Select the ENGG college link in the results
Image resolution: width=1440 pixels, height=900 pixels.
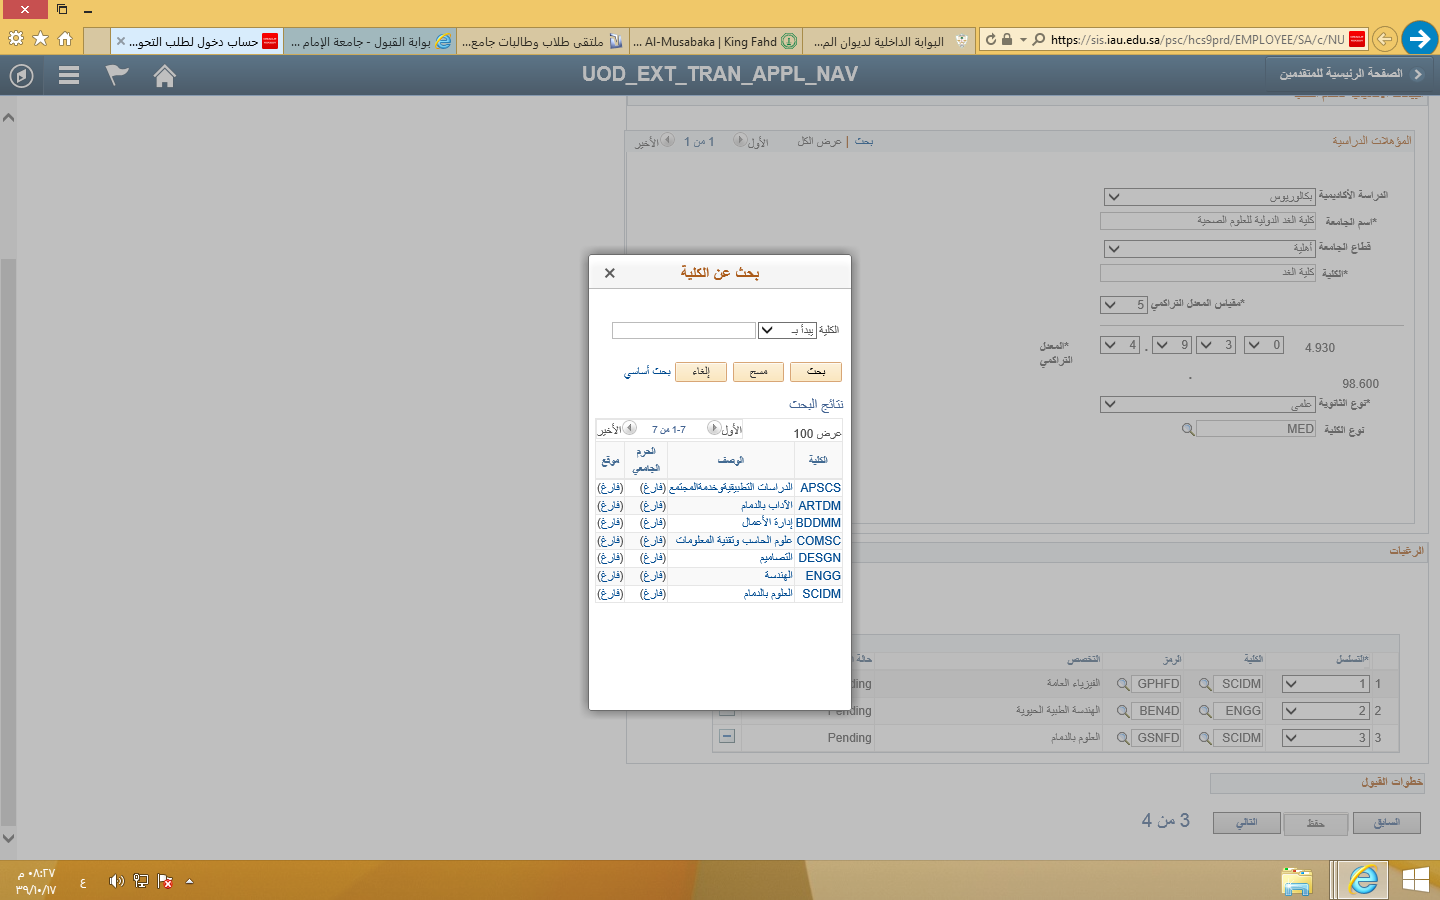[823, 576]
